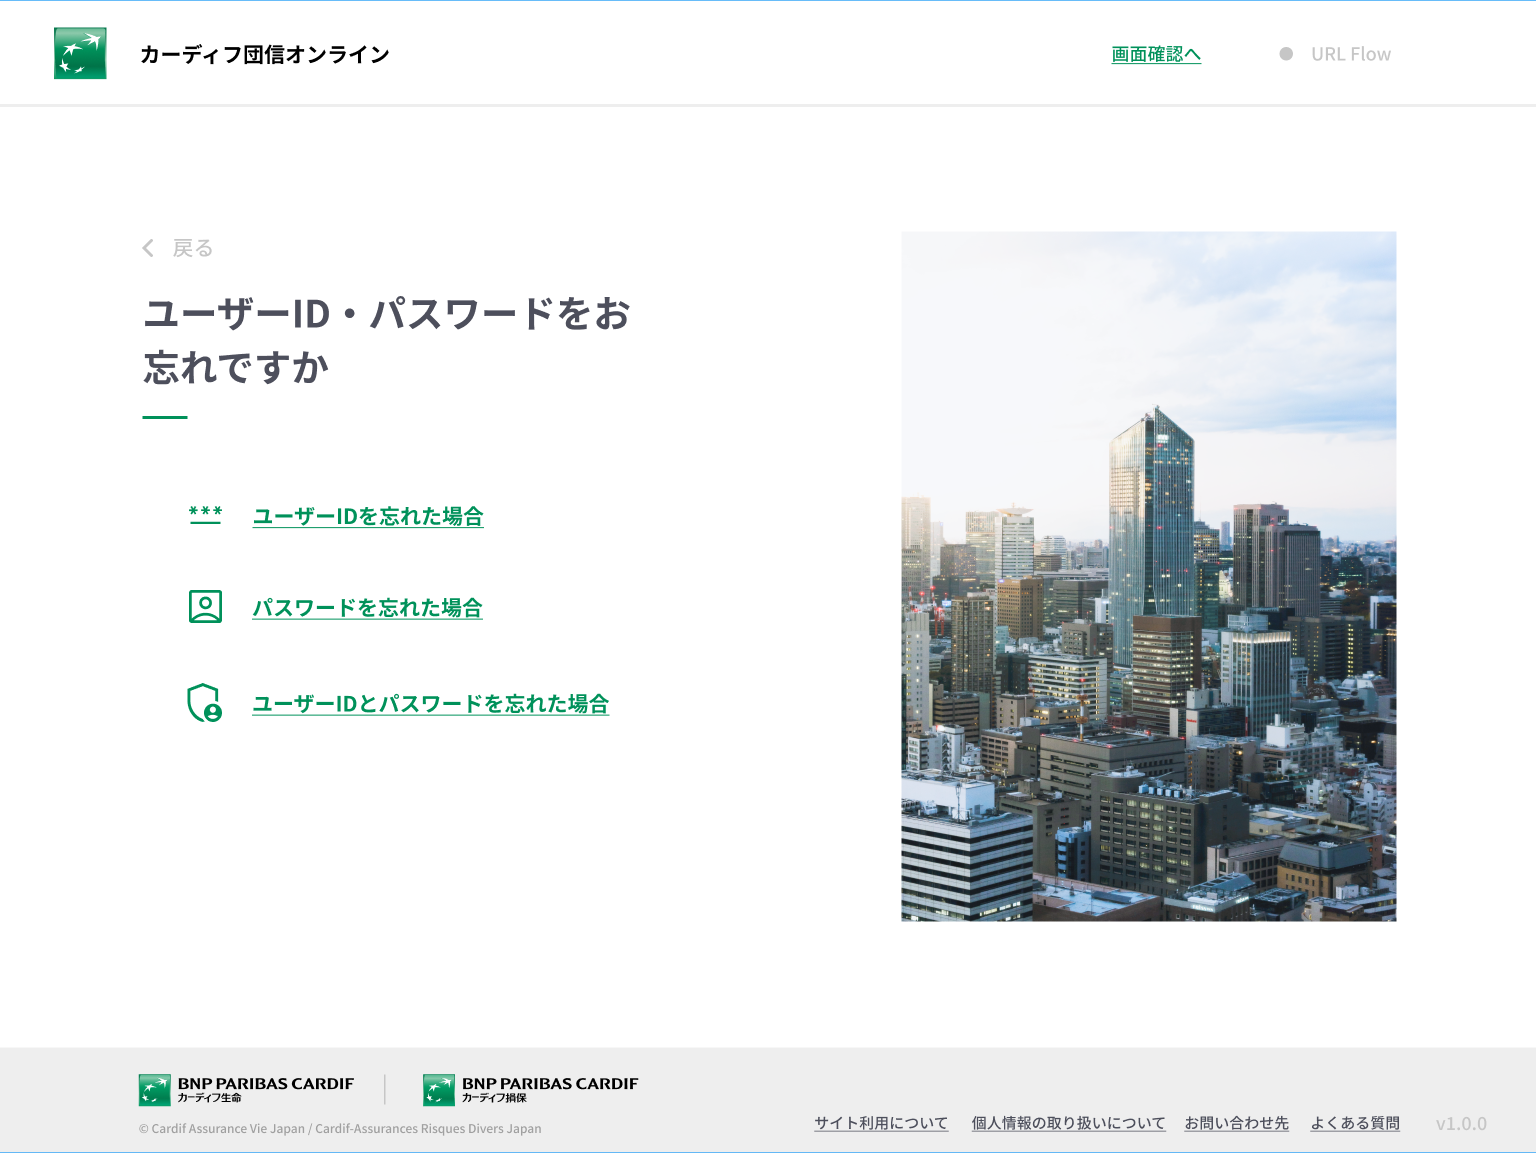
Task: Click the city skyline photo
Action: 1149,576
